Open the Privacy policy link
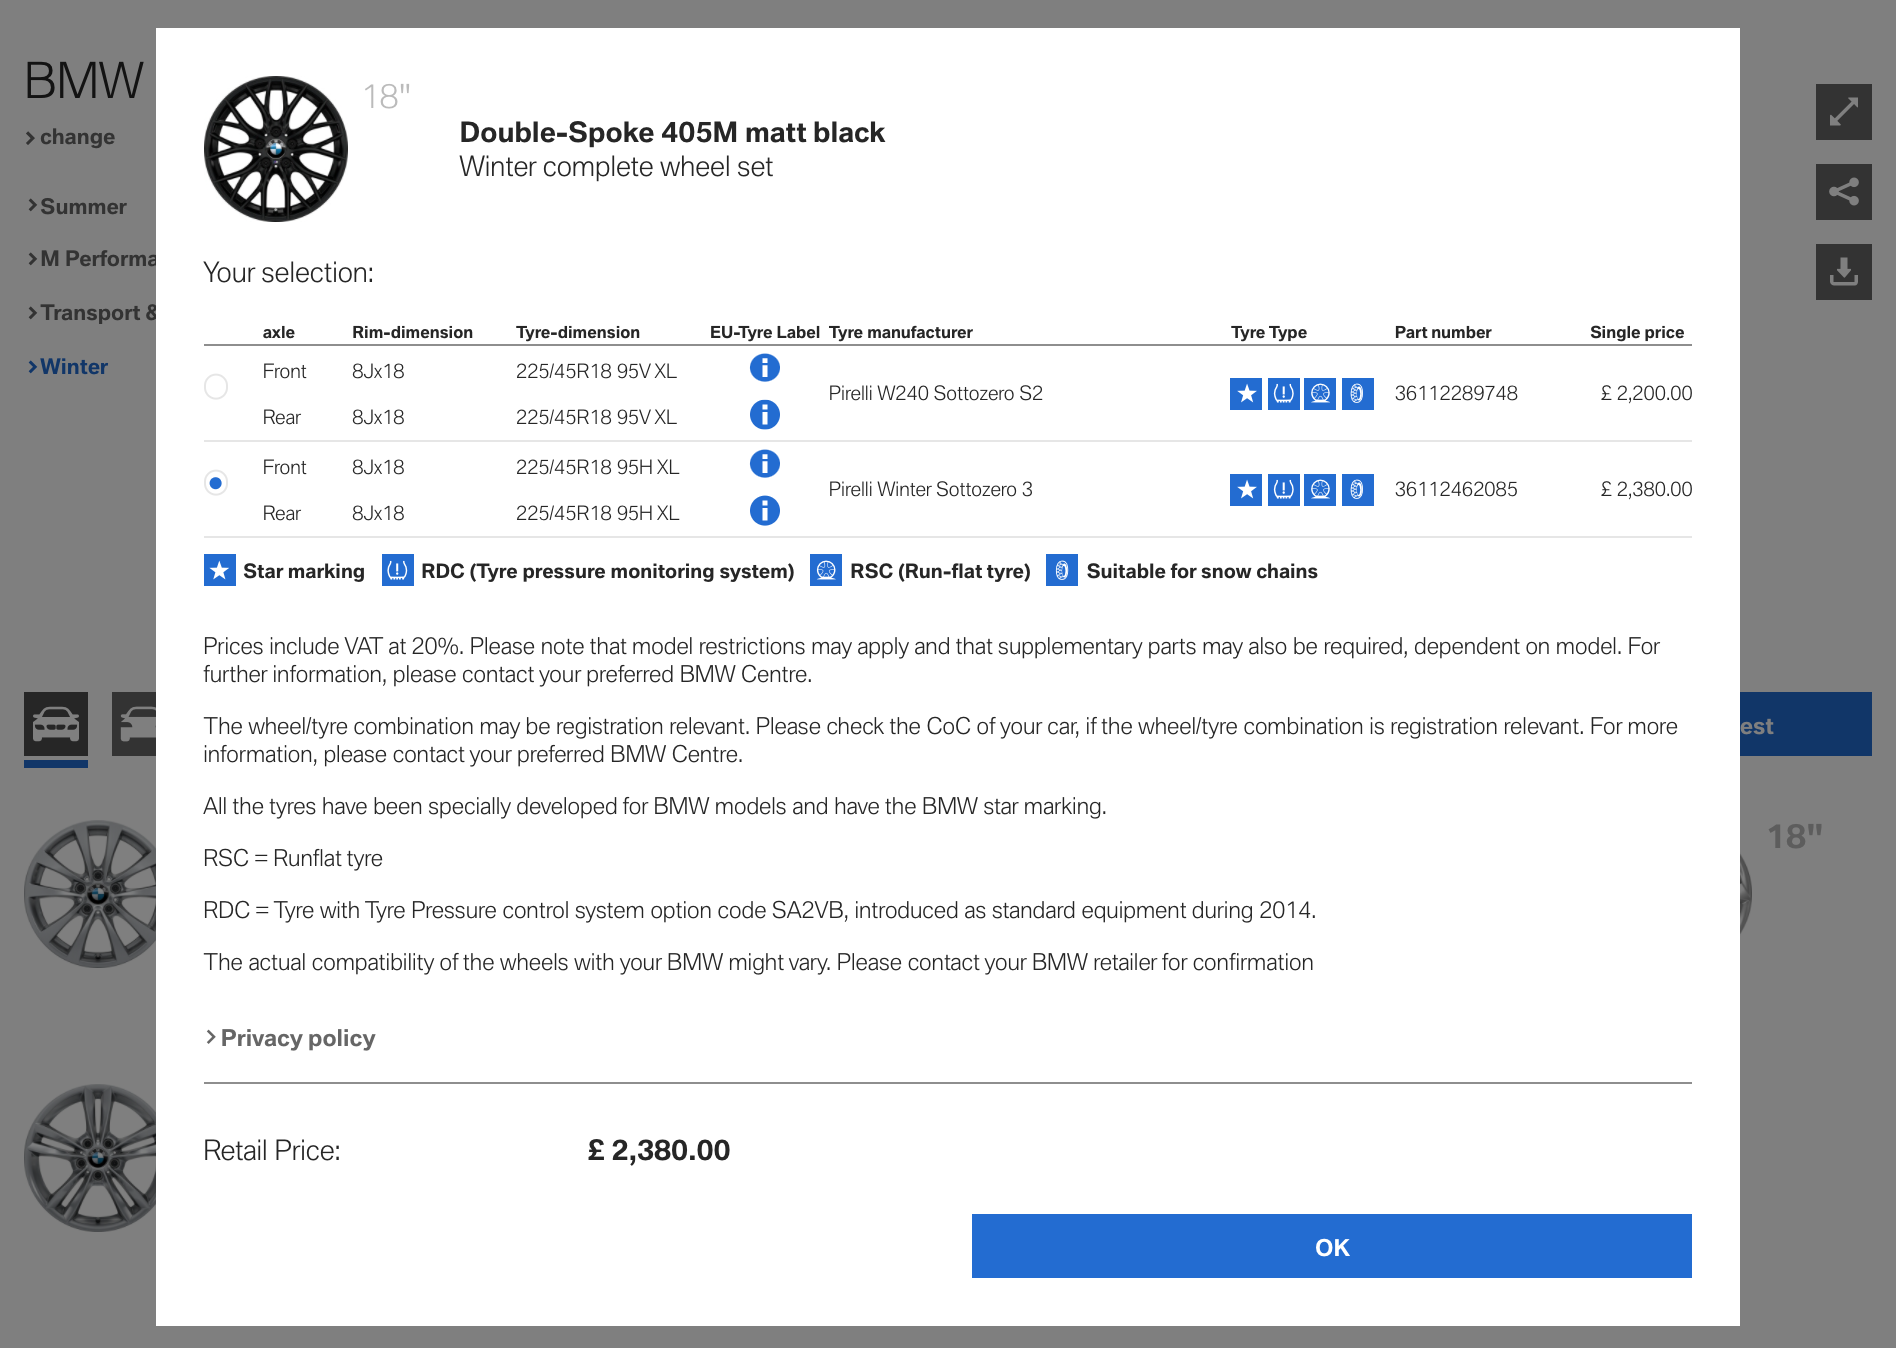 [290, 1038]
